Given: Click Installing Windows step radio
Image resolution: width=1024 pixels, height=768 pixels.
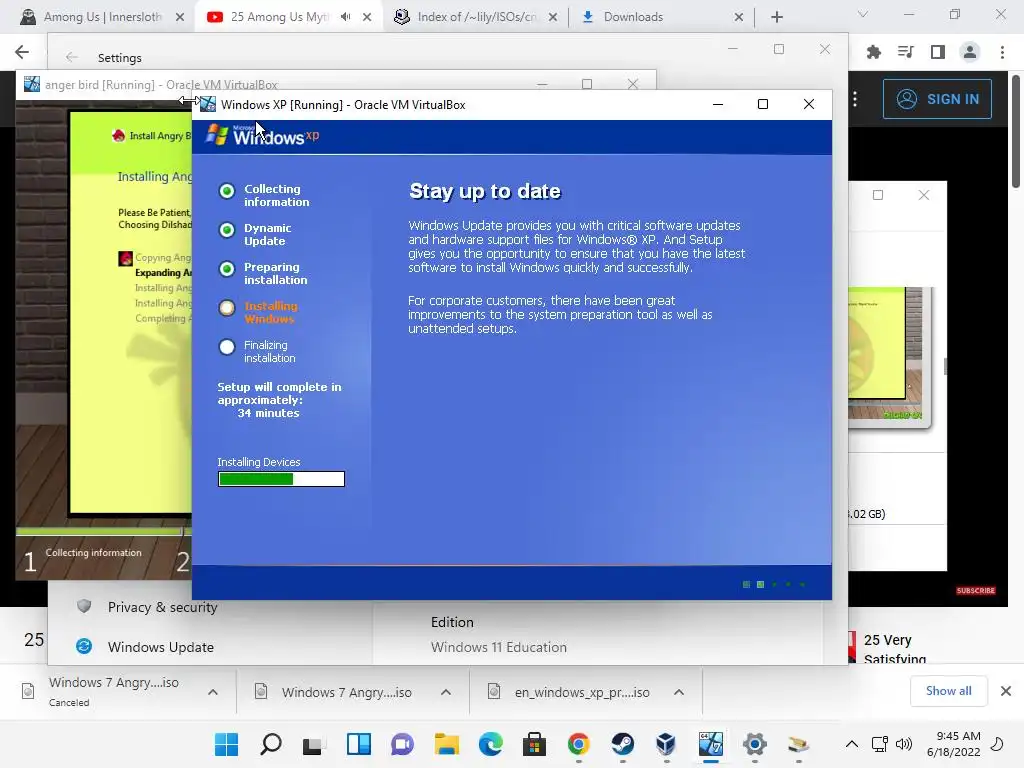Looking at the screenshot, I should (x=227, y=308).
